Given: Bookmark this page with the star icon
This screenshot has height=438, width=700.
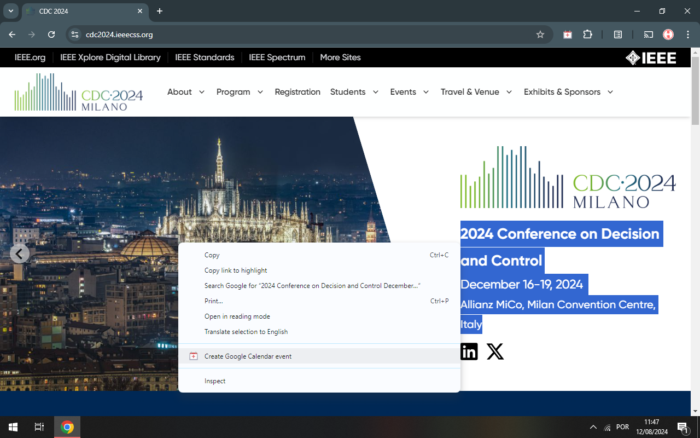Looking at the screenshot, I should (x=540, y=34).
